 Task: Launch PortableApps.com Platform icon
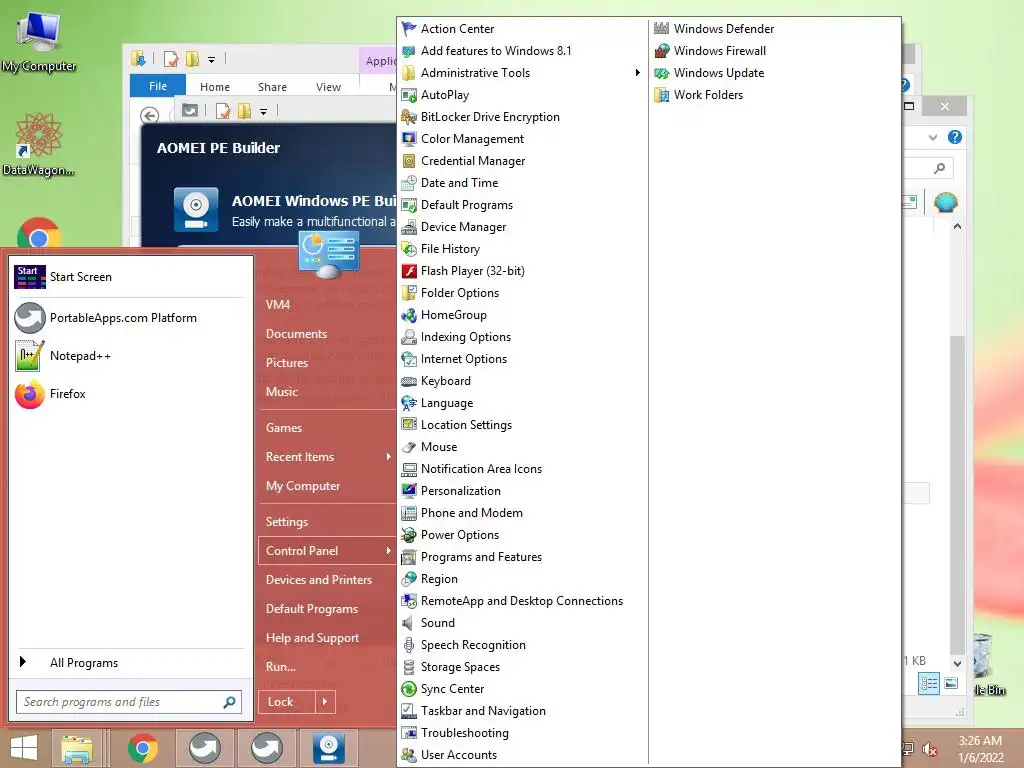click(30, 318)
